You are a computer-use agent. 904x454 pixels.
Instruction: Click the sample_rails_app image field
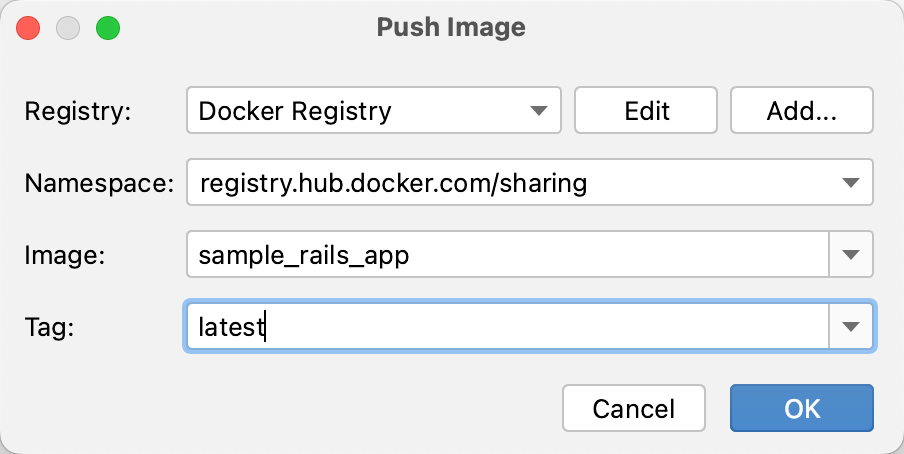pyautogui.click(x=507, y=255)
